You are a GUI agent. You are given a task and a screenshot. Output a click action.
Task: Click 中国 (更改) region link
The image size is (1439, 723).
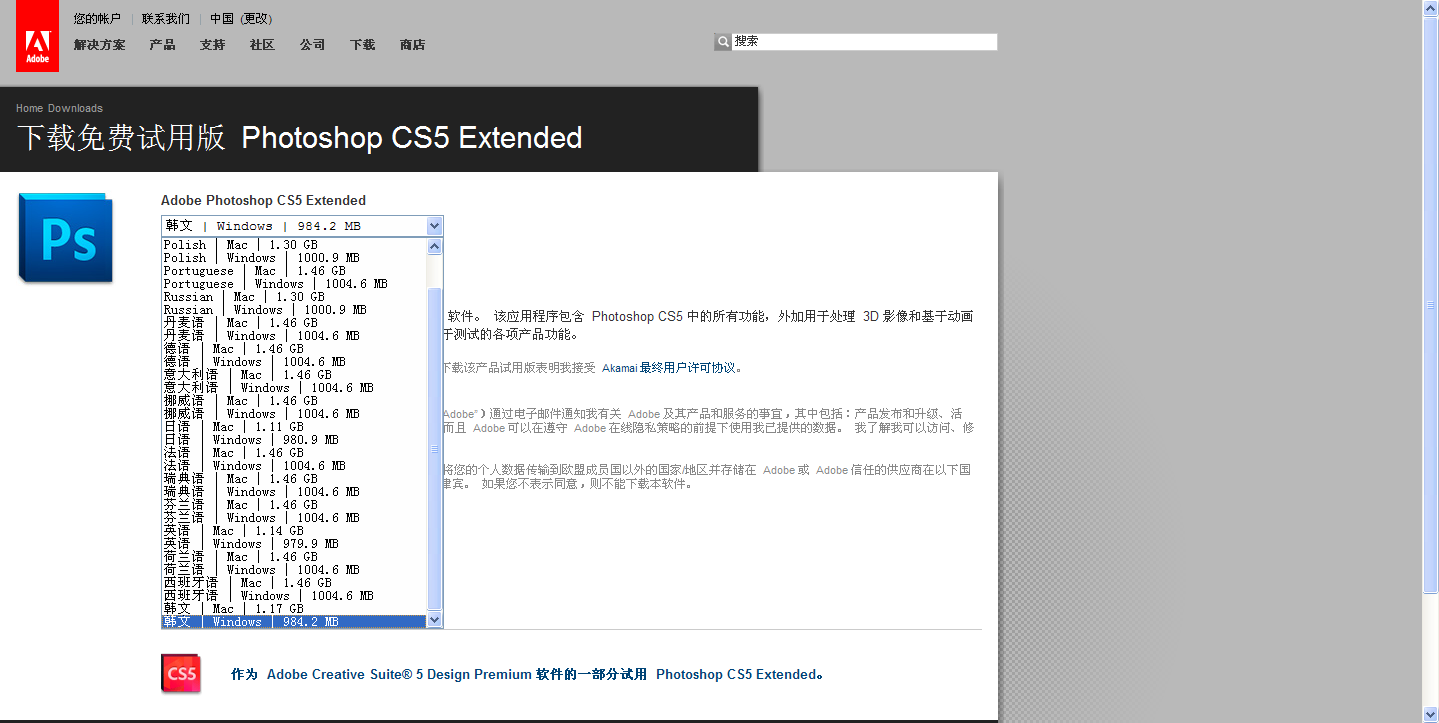click(241, 19)
